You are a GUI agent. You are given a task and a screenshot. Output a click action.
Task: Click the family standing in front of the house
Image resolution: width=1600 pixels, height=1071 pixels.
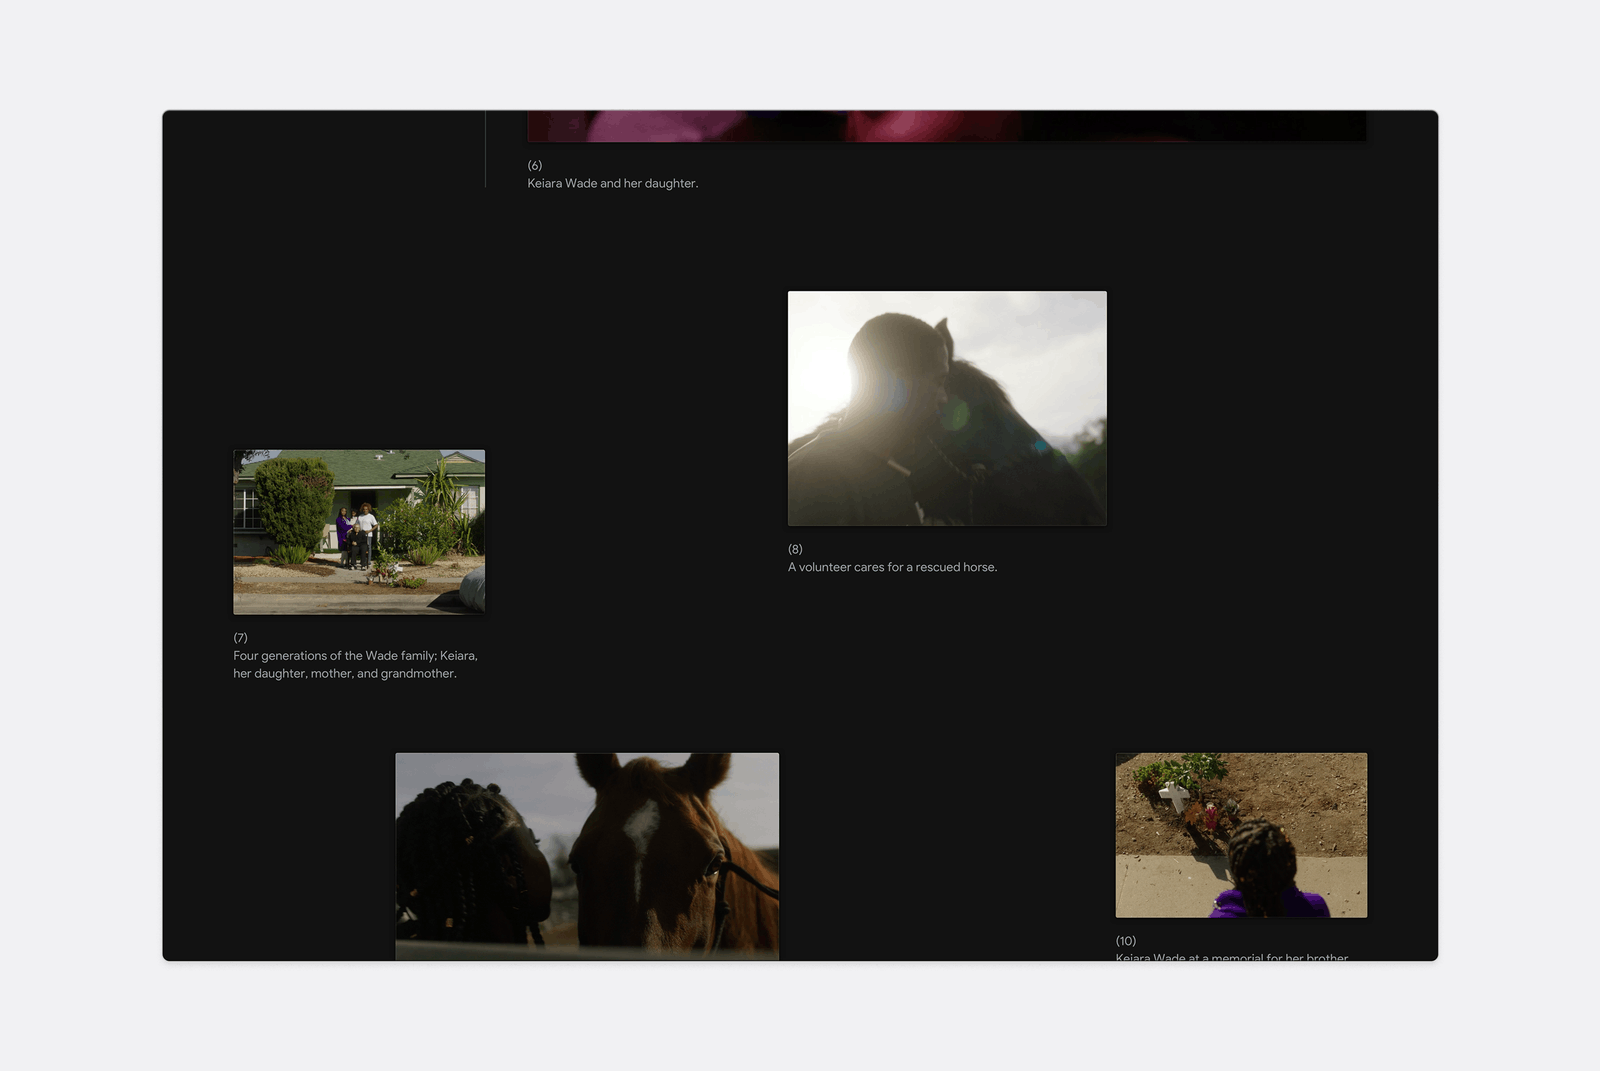357,535
